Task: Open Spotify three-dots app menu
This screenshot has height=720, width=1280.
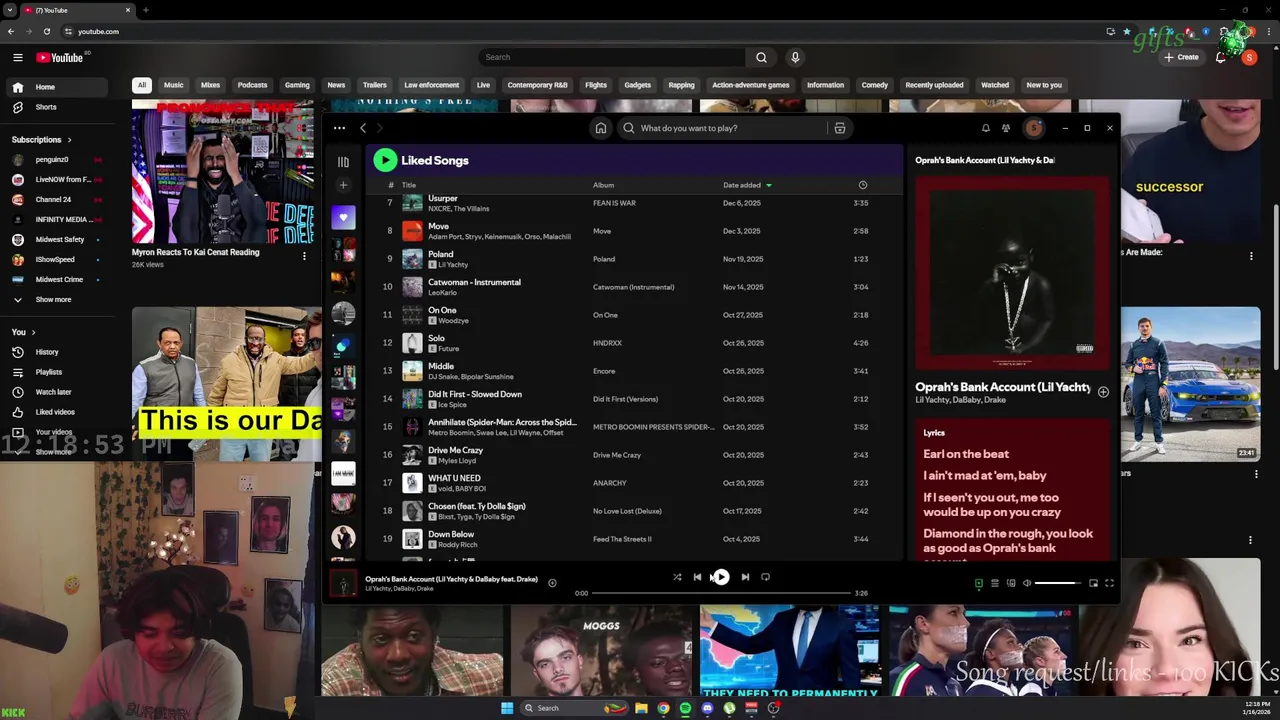Action: (339, 128)
